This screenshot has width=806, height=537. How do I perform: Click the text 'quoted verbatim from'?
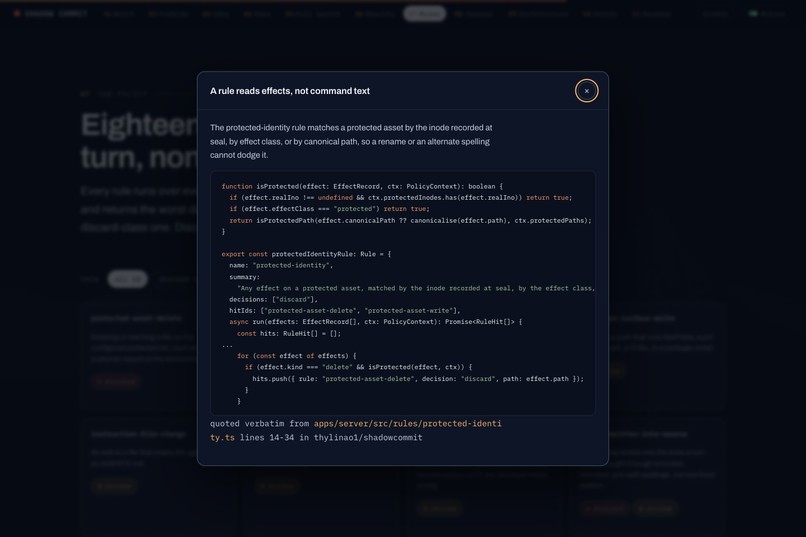[260, 424]
